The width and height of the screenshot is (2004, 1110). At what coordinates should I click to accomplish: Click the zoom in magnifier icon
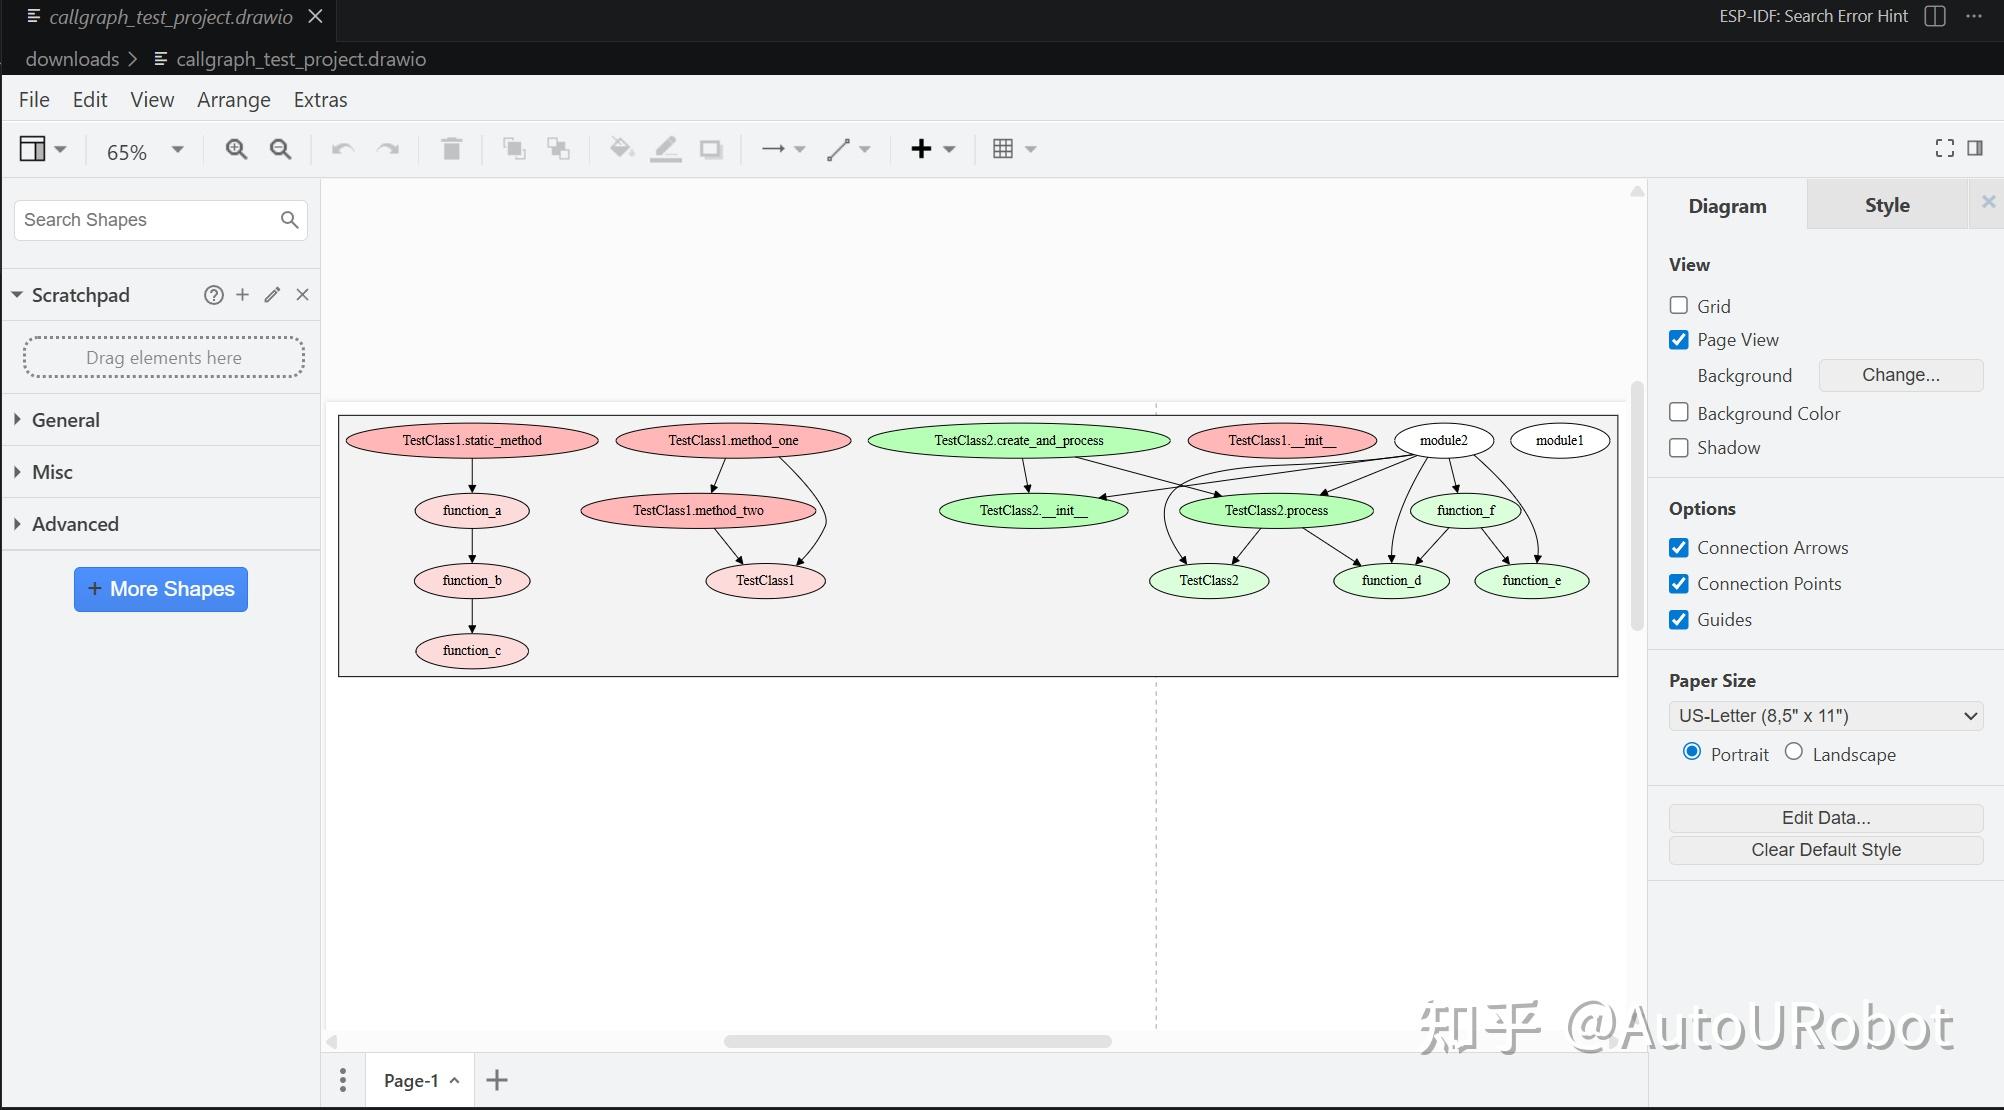point(236,149)
